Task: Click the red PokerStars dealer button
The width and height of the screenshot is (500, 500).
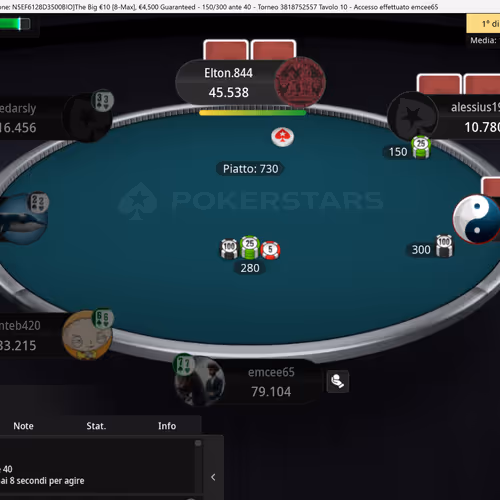Action: (x=282, y=137)
